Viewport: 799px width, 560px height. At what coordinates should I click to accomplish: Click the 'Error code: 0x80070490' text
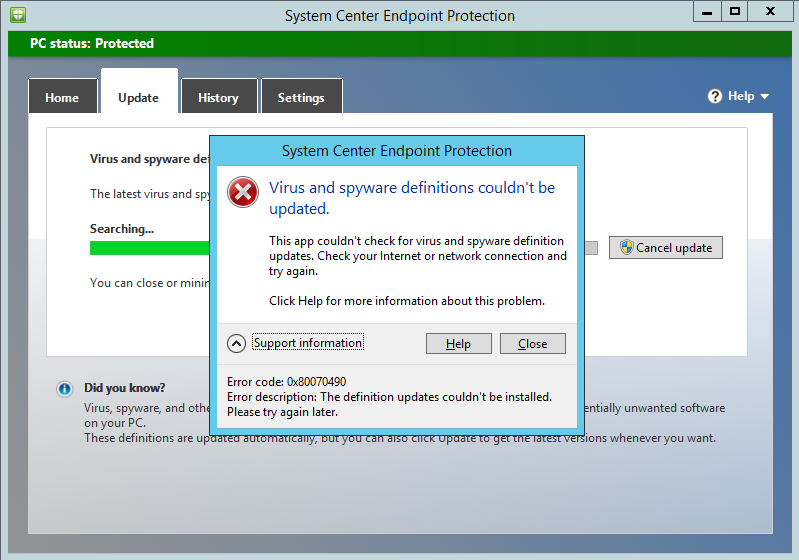286,382
